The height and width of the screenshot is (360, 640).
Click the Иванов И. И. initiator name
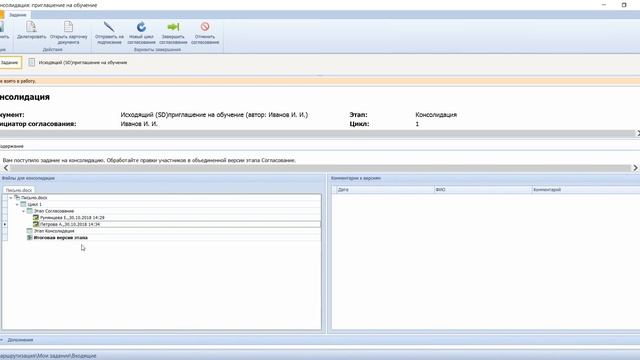(x=139, y=124)
